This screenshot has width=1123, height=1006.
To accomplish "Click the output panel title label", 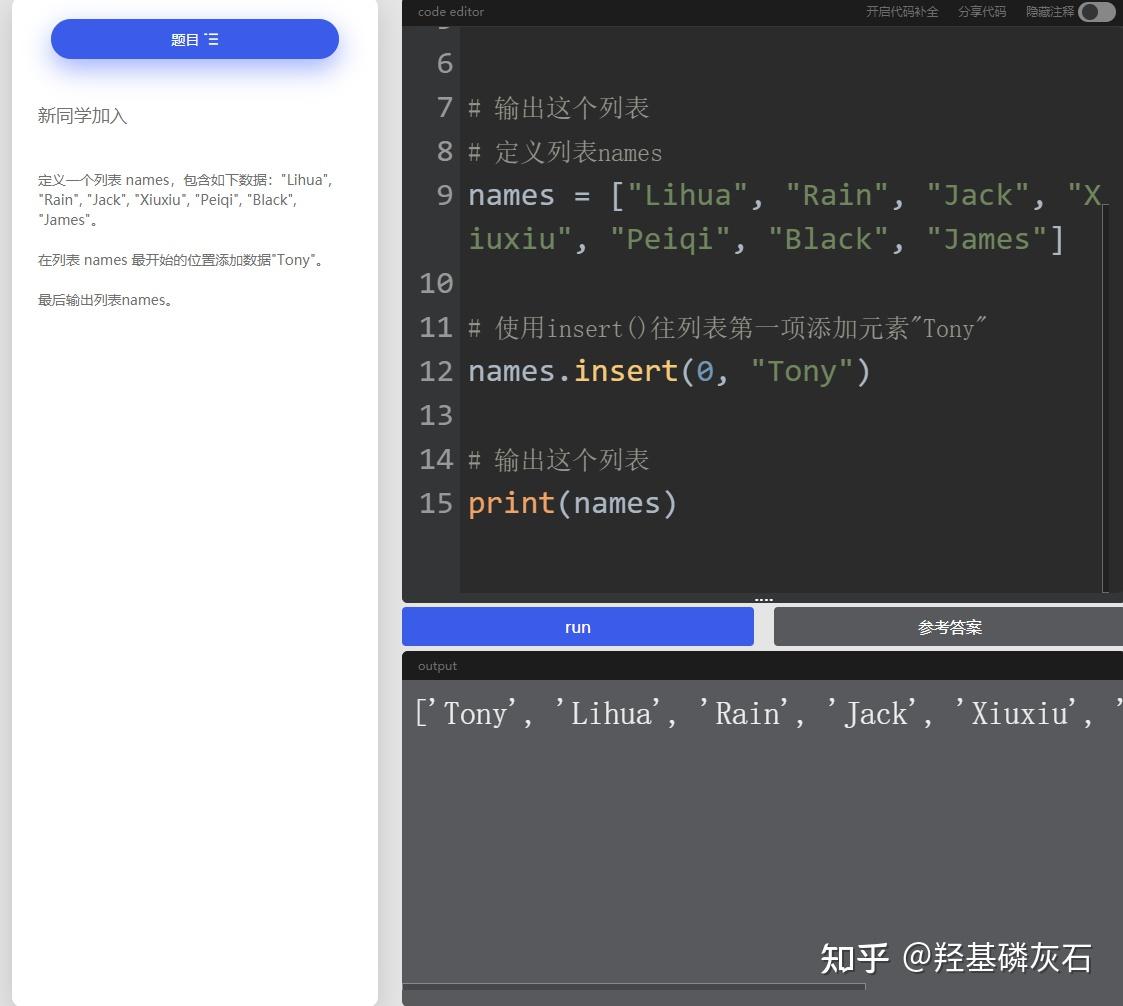I will click(x=437, y=666).
